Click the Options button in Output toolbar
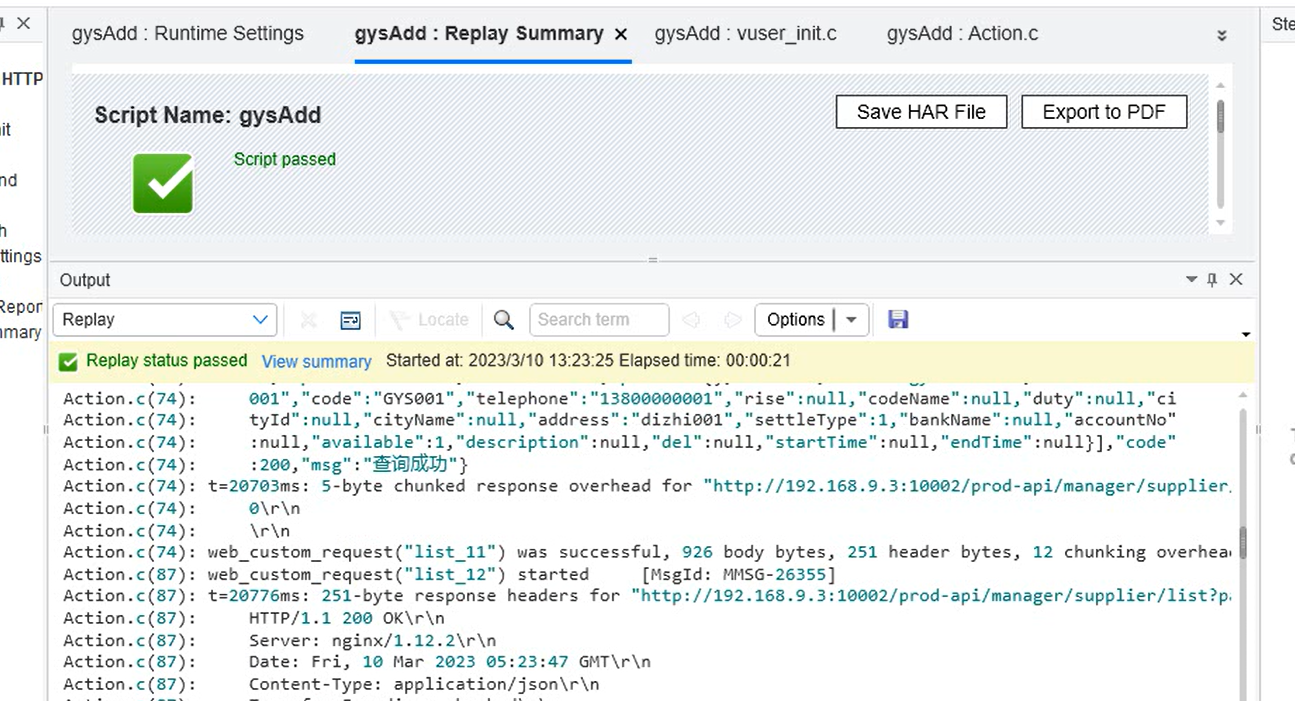1295x701 pixels. [795, 320]
